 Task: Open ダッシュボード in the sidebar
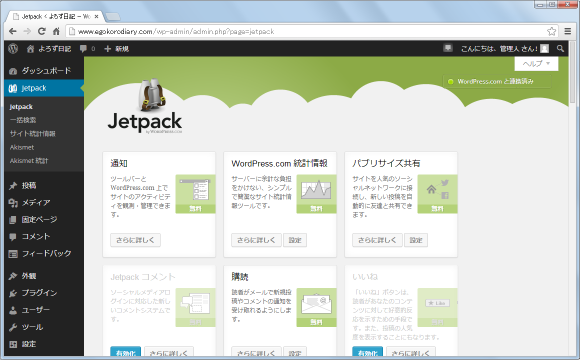pos(44,71)
